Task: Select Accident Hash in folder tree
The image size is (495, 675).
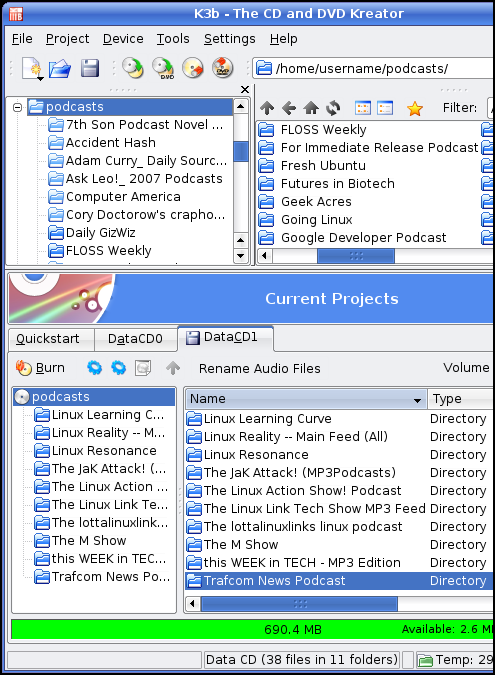Action: tap(102, 142)
